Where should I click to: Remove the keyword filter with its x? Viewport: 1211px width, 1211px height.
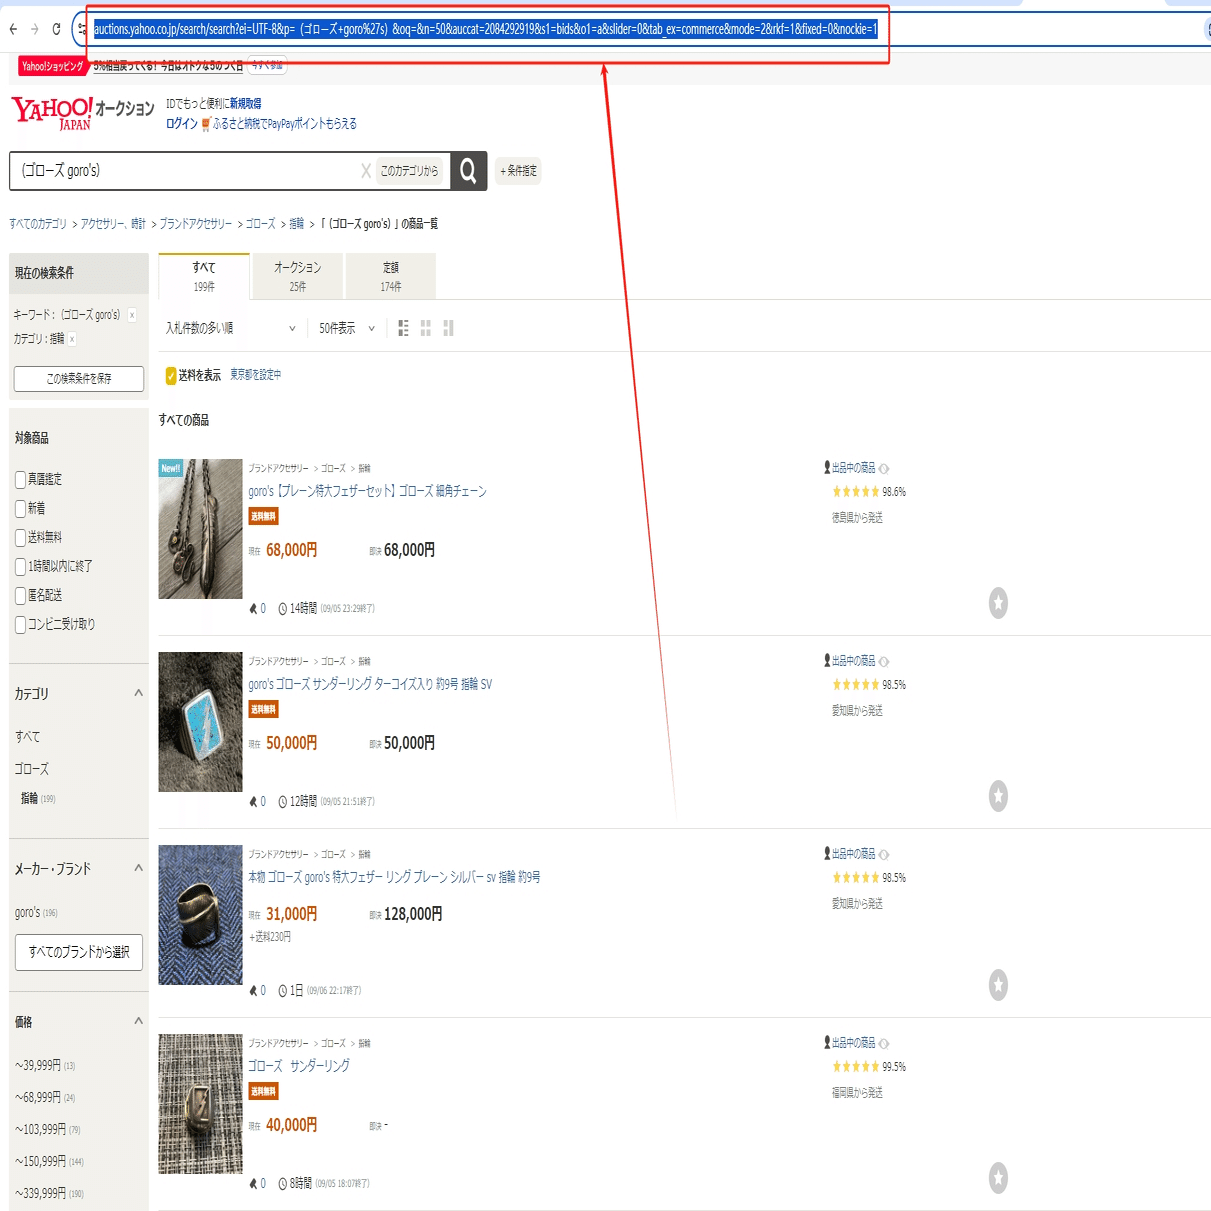coord(132,315)
